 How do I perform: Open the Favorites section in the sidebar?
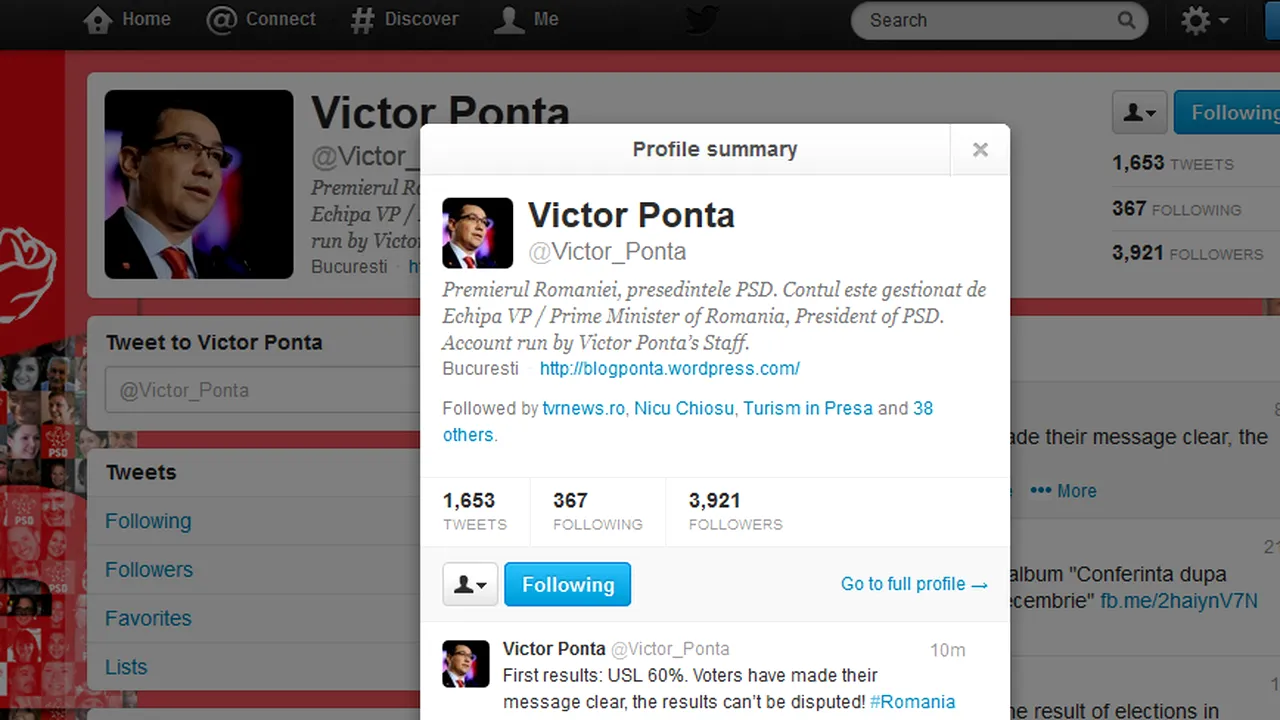[148, 618]
